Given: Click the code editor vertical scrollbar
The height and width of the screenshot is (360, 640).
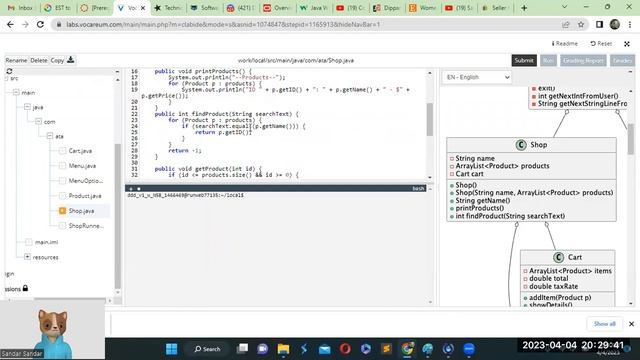Looking at the screenshot, I should point(430,119).
